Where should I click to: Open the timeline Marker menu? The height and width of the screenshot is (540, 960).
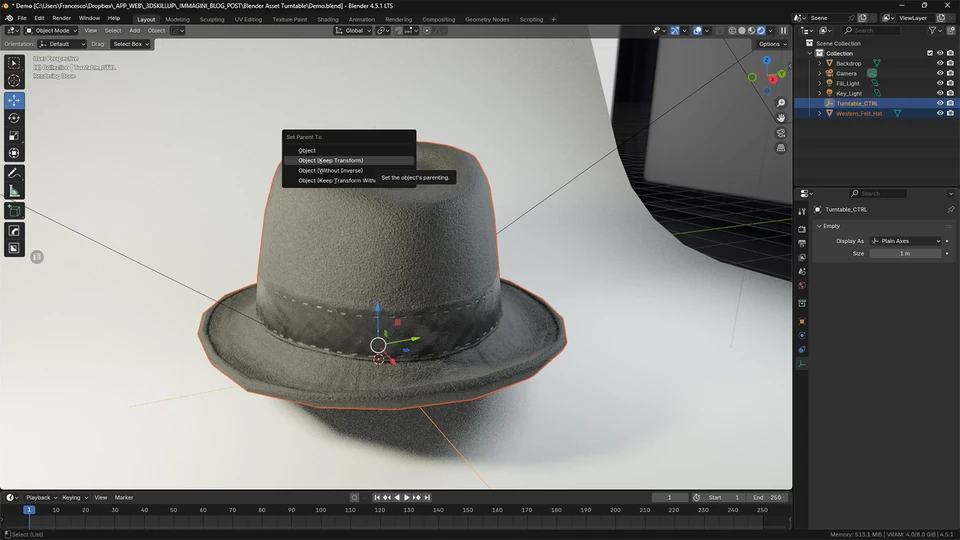[124, 498]
